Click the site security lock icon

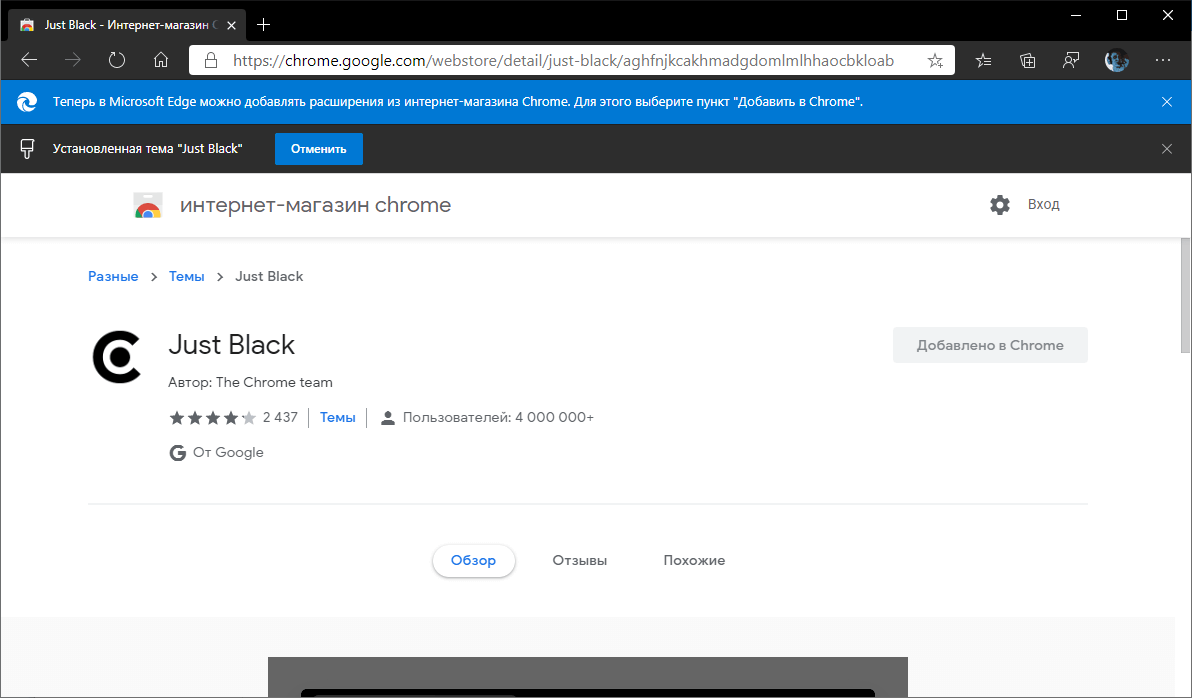click(210, 60)
